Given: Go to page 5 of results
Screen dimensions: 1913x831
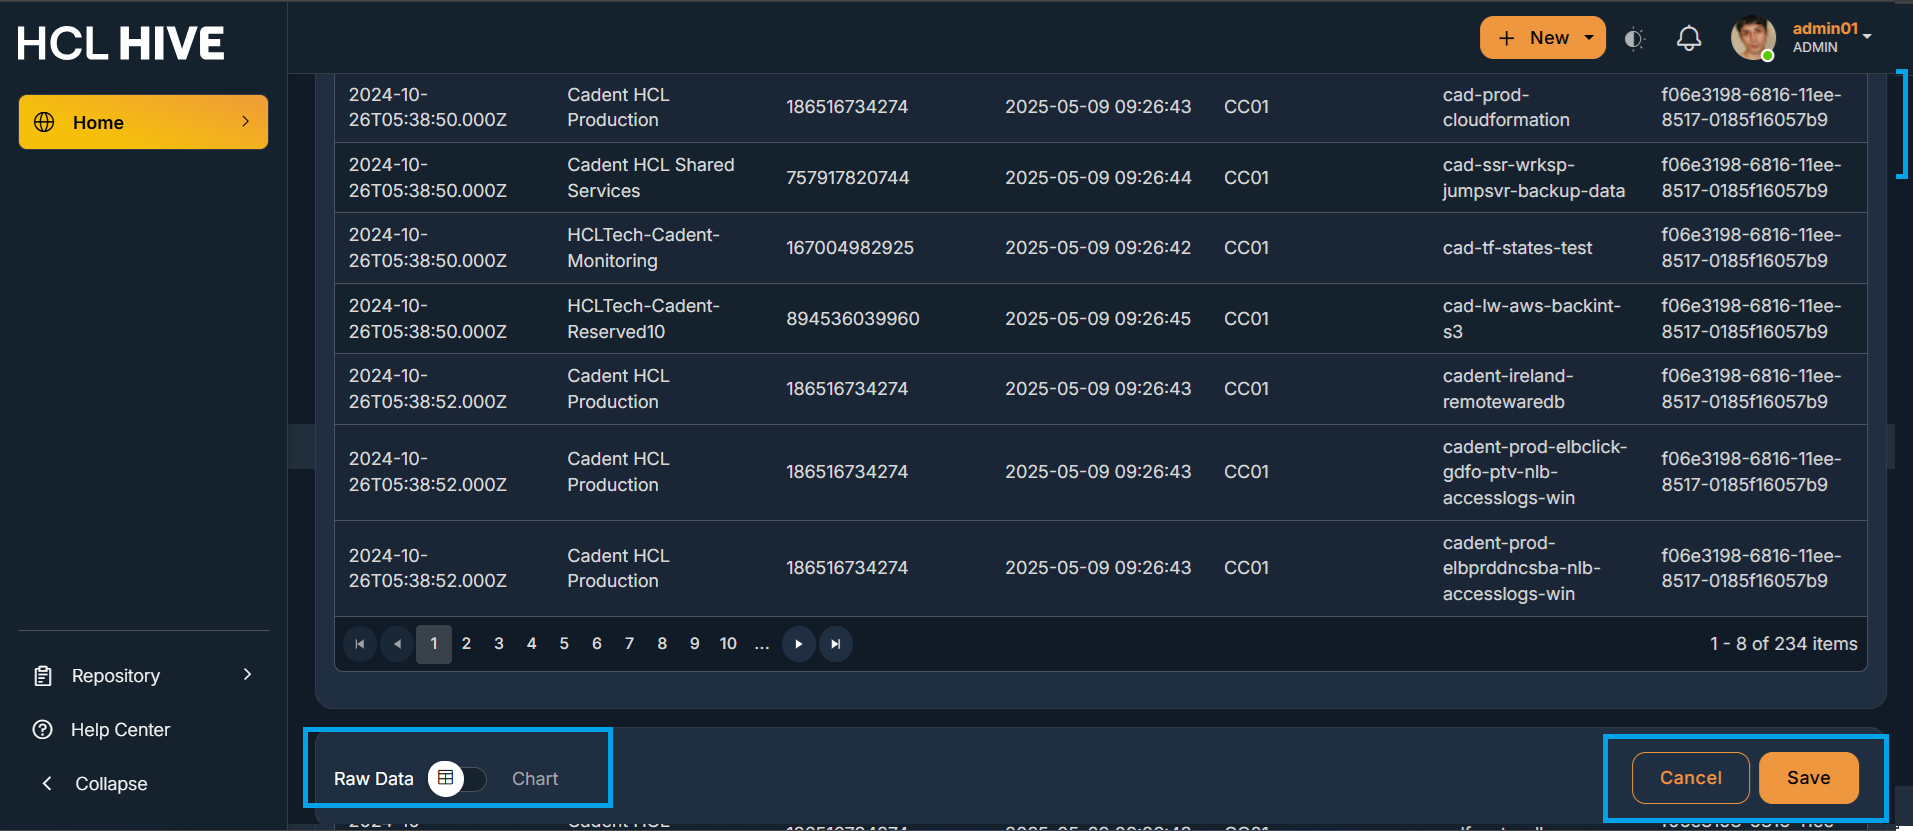Looking at the screenshot, I should (x=564, y=644).
